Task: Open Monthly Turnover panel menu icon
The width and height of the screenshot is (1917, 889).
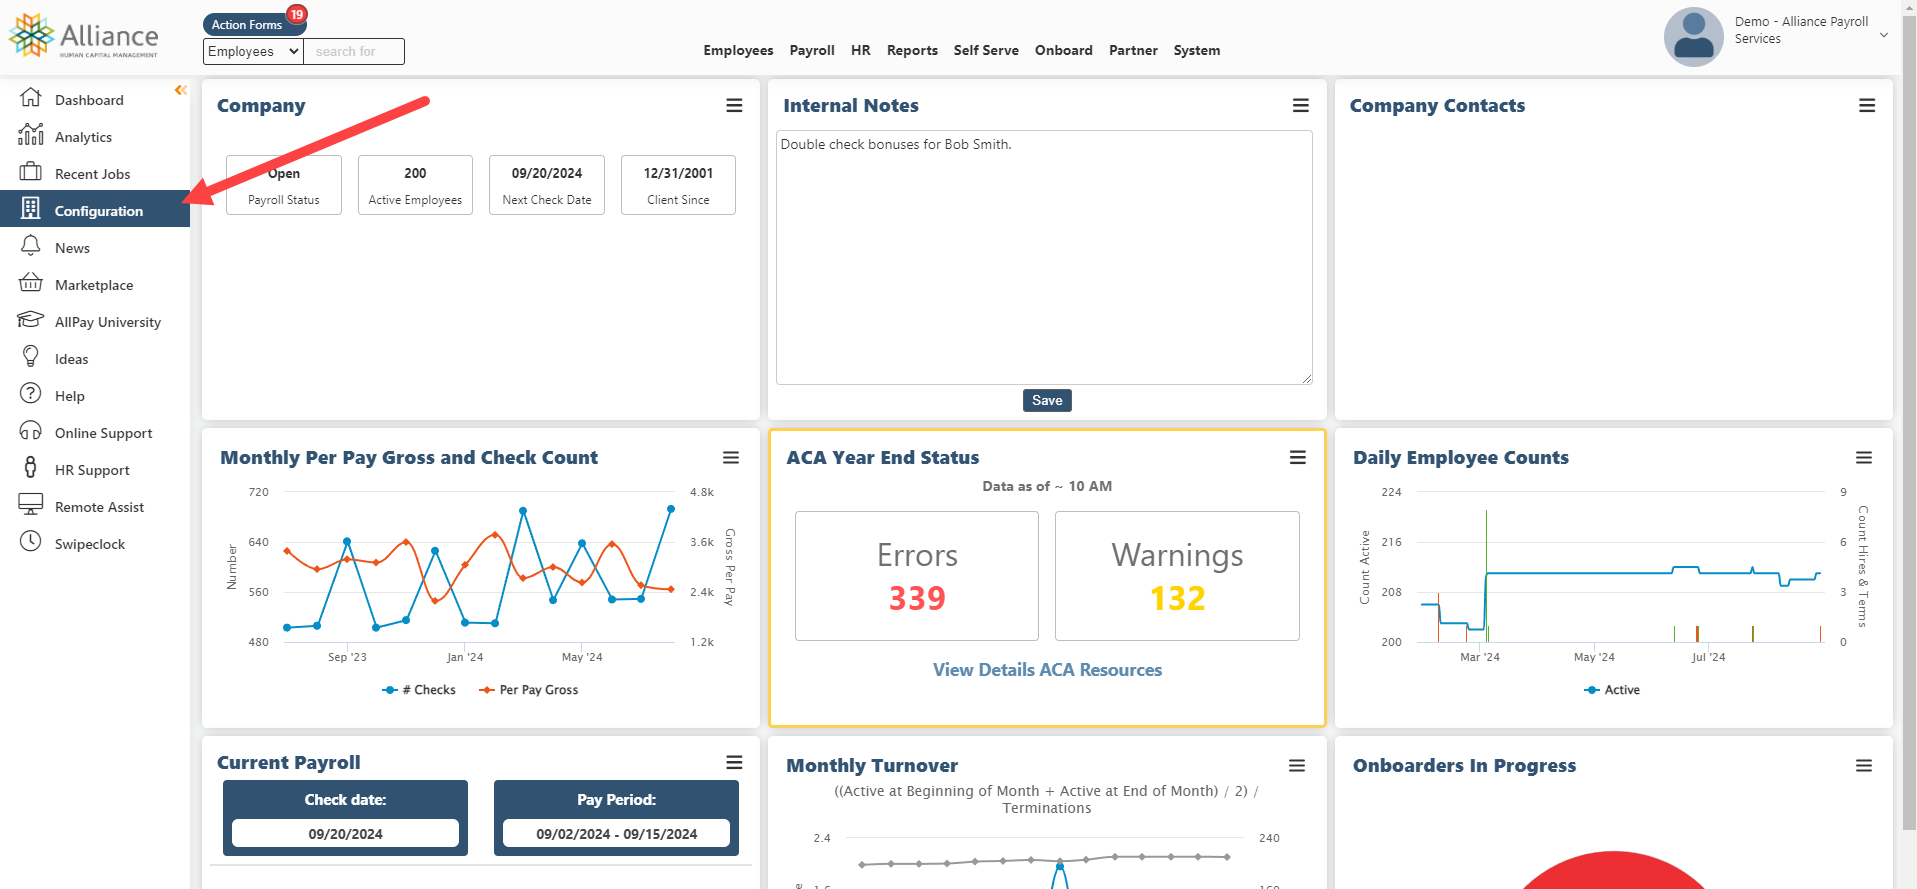Action: click(1297, 766)
